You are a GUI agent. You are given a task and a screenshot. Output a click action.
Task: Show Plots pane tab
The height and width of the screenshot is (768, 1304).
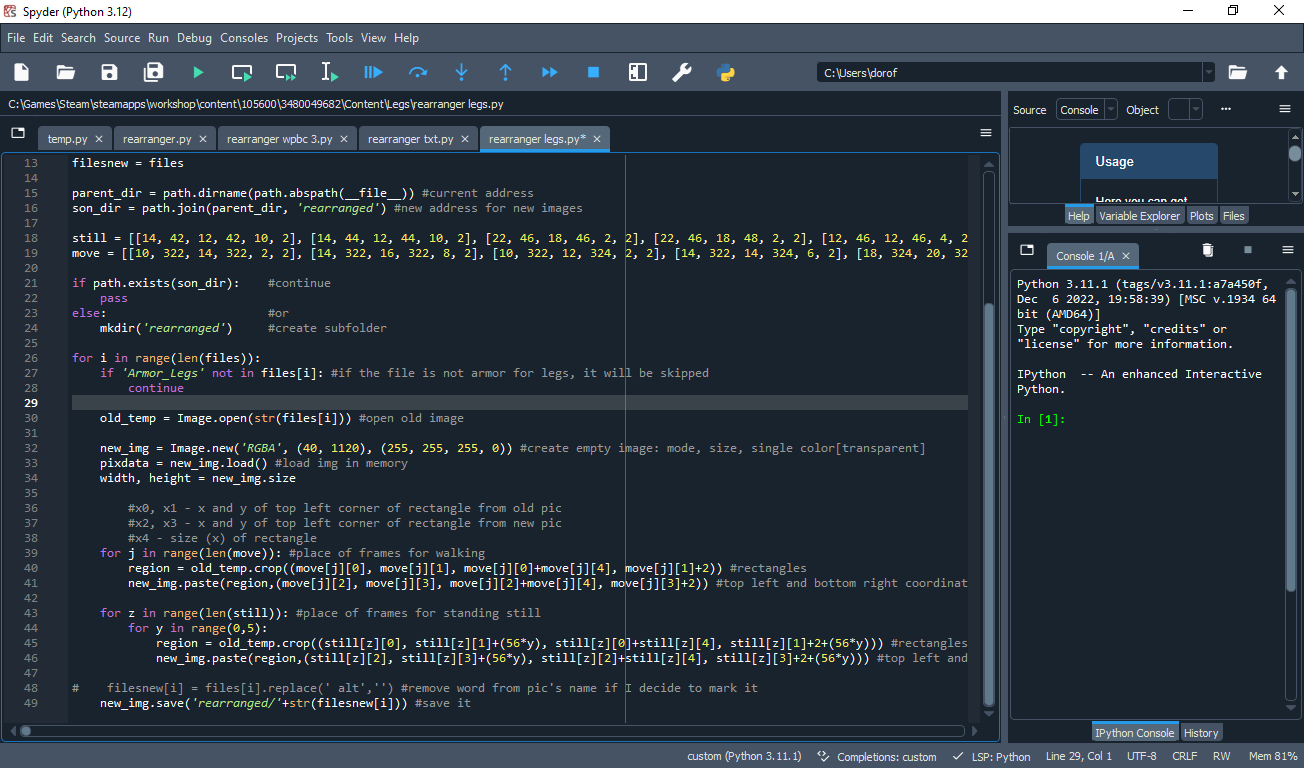coord(1202,216)
